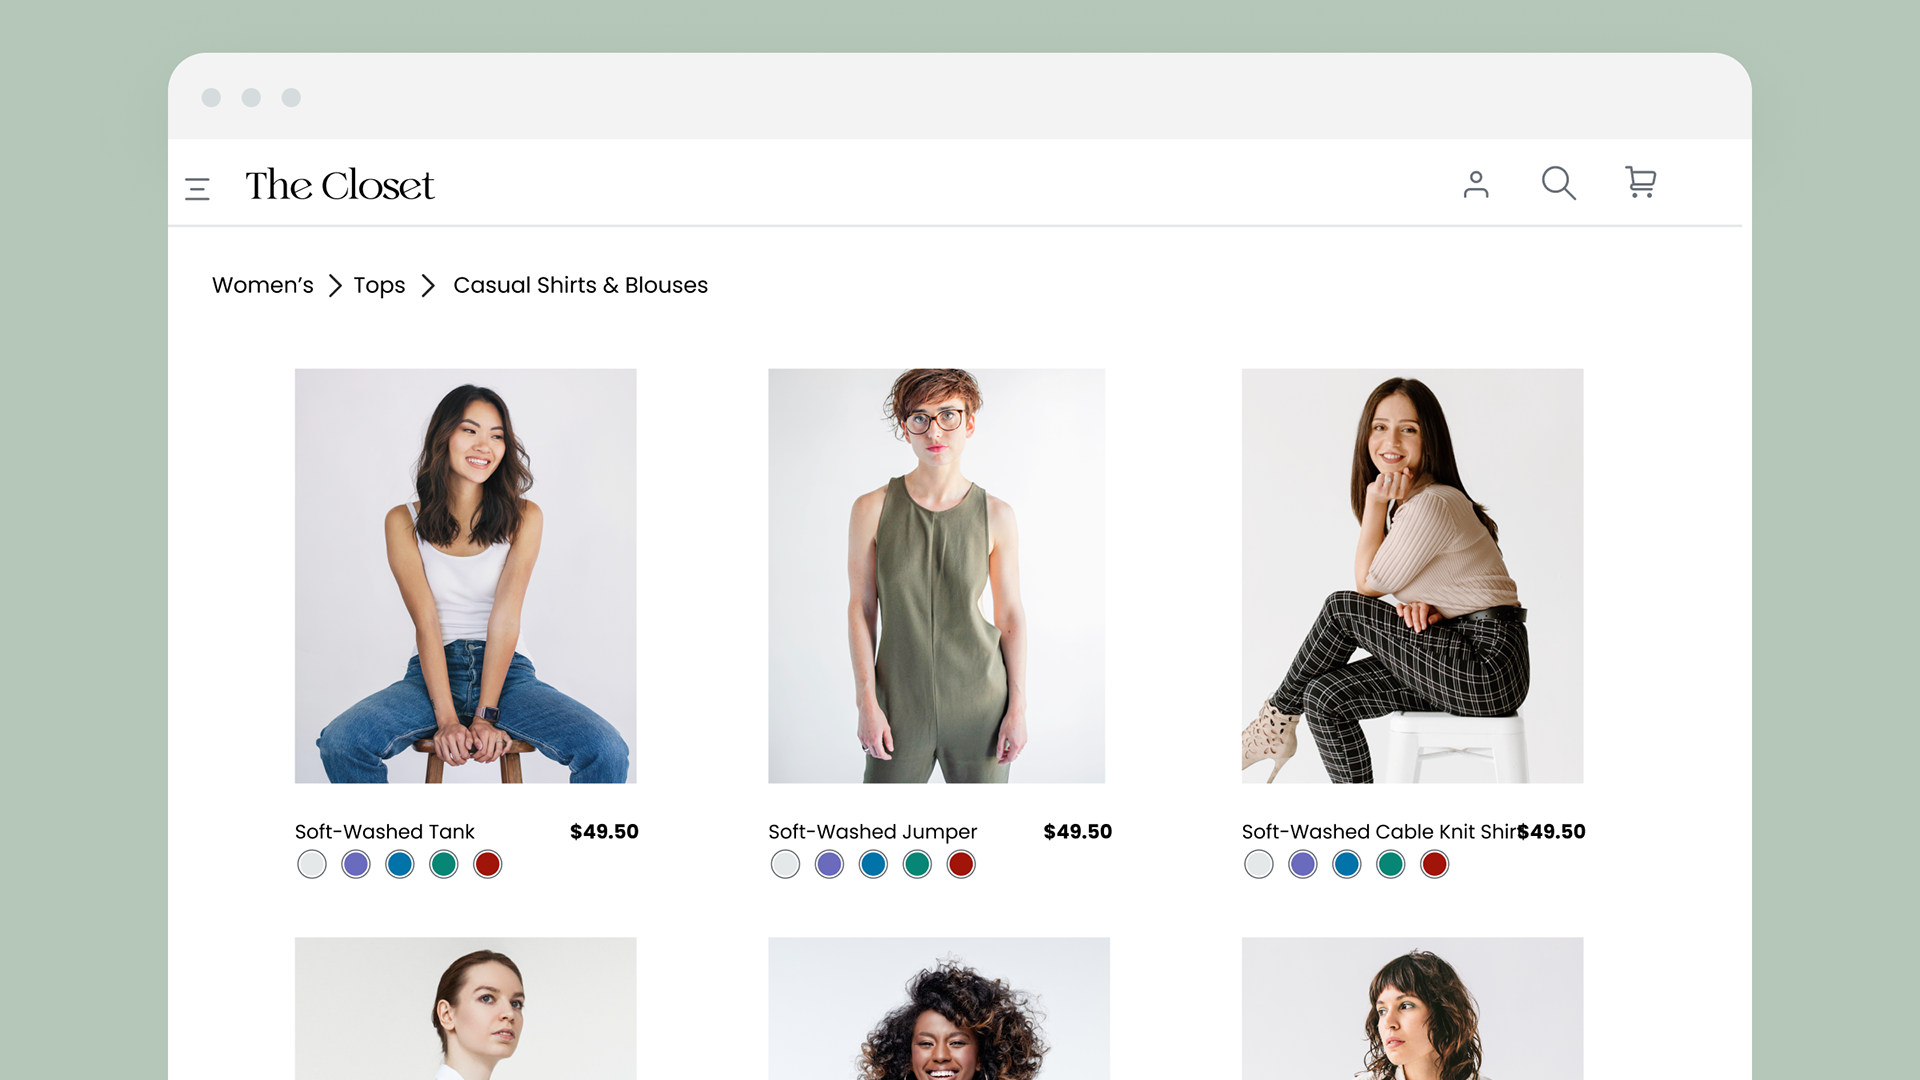
Task: Select purple swatch for Soft-Washed Tank
Action: (x=356, y=864)
